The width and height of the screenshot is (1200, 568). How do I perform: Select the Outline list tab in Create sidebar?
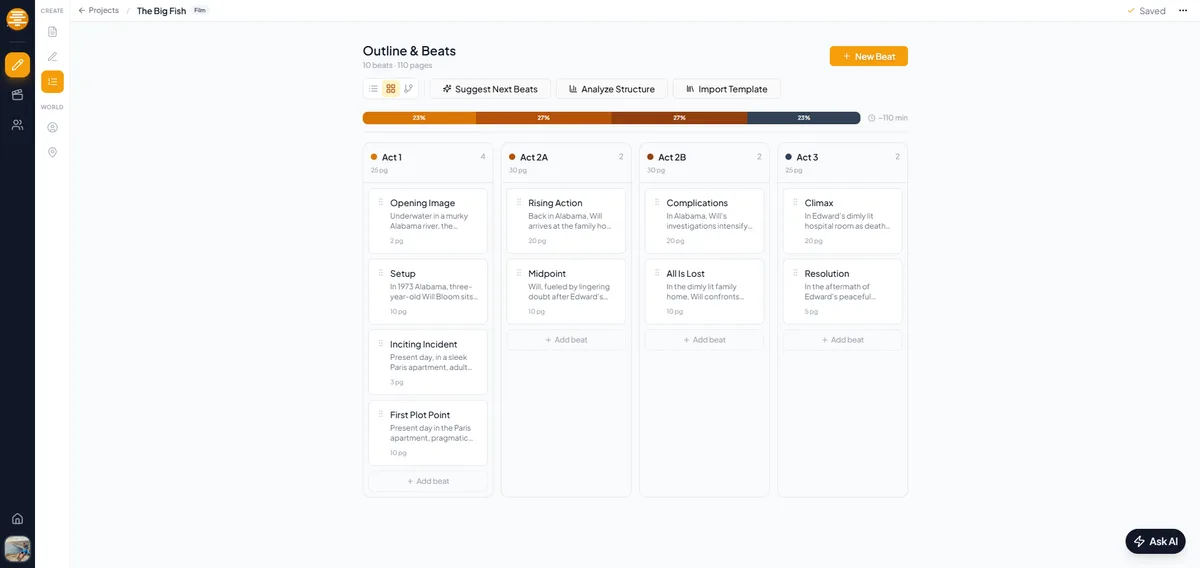pyautogui.click(x=52, y=82)
